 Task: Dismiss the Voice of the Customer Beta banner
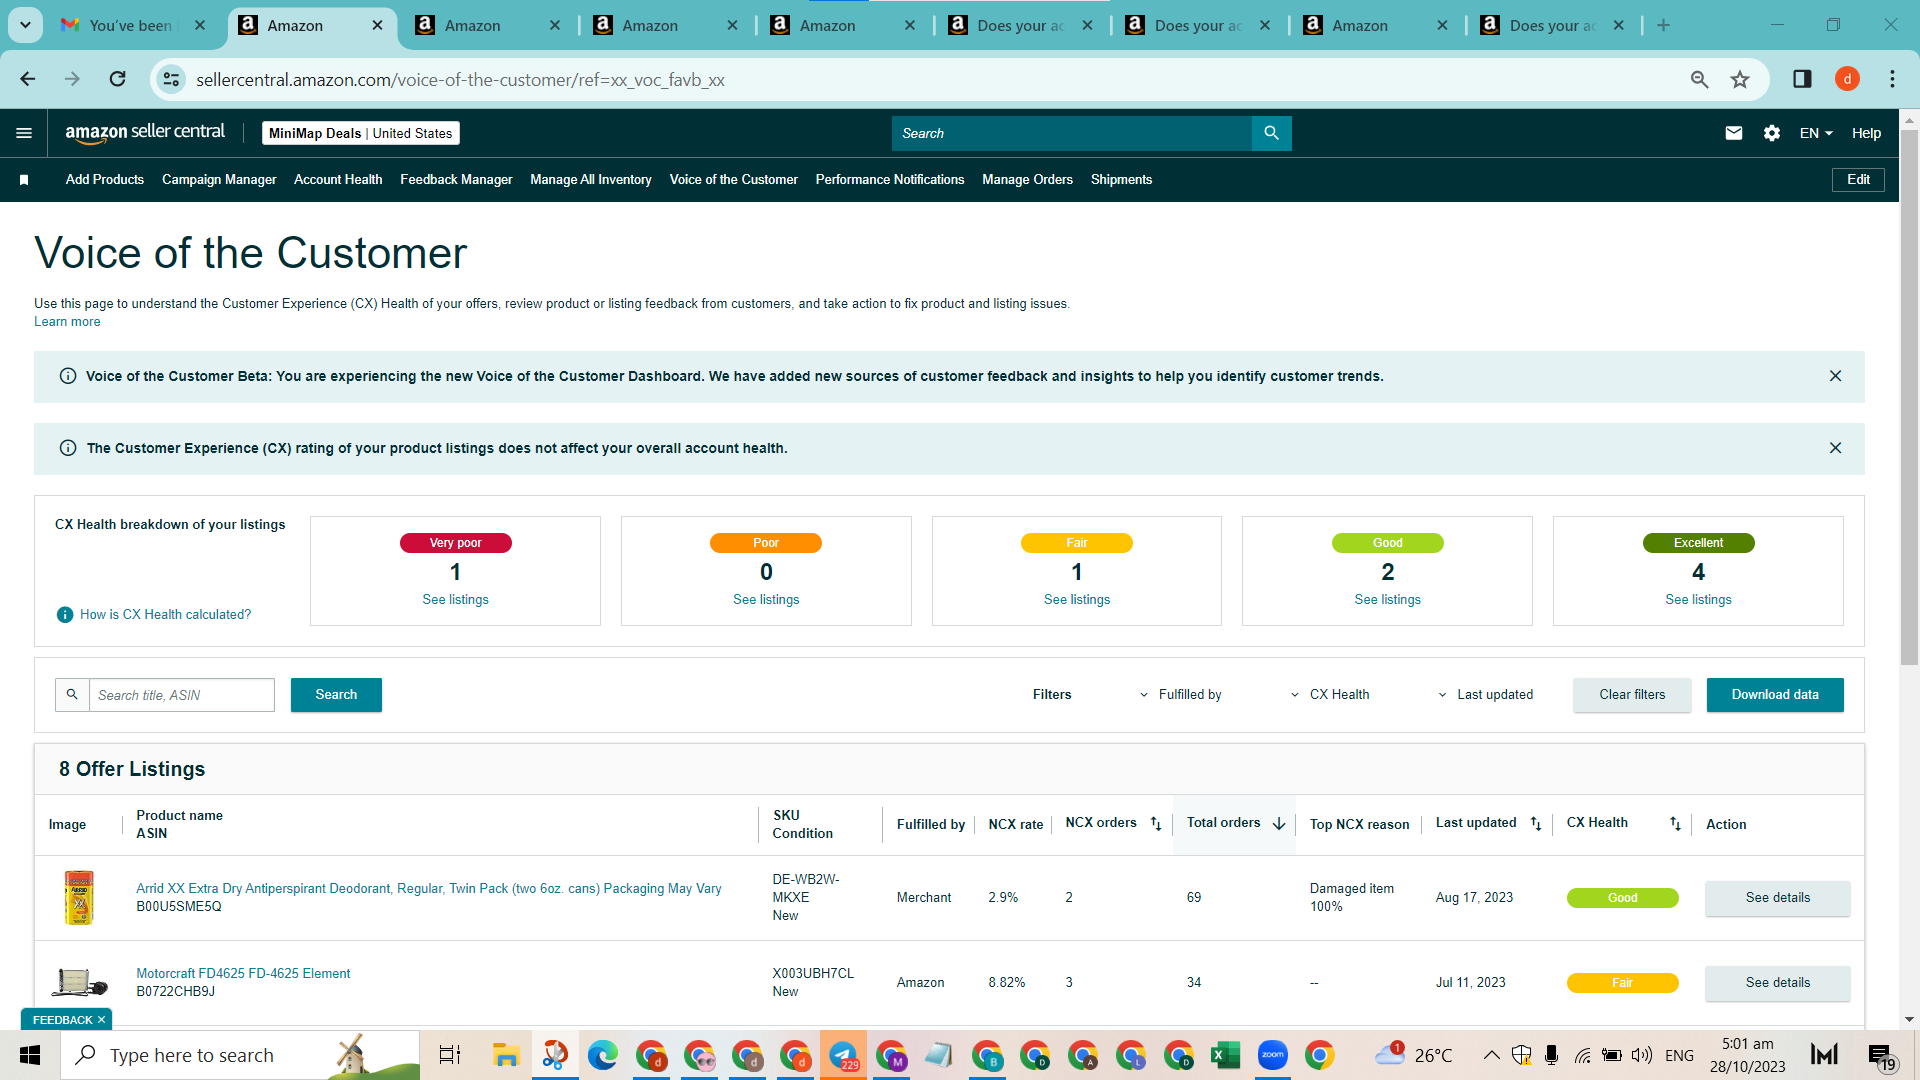pyautogui.click(x=1835, y=376)
